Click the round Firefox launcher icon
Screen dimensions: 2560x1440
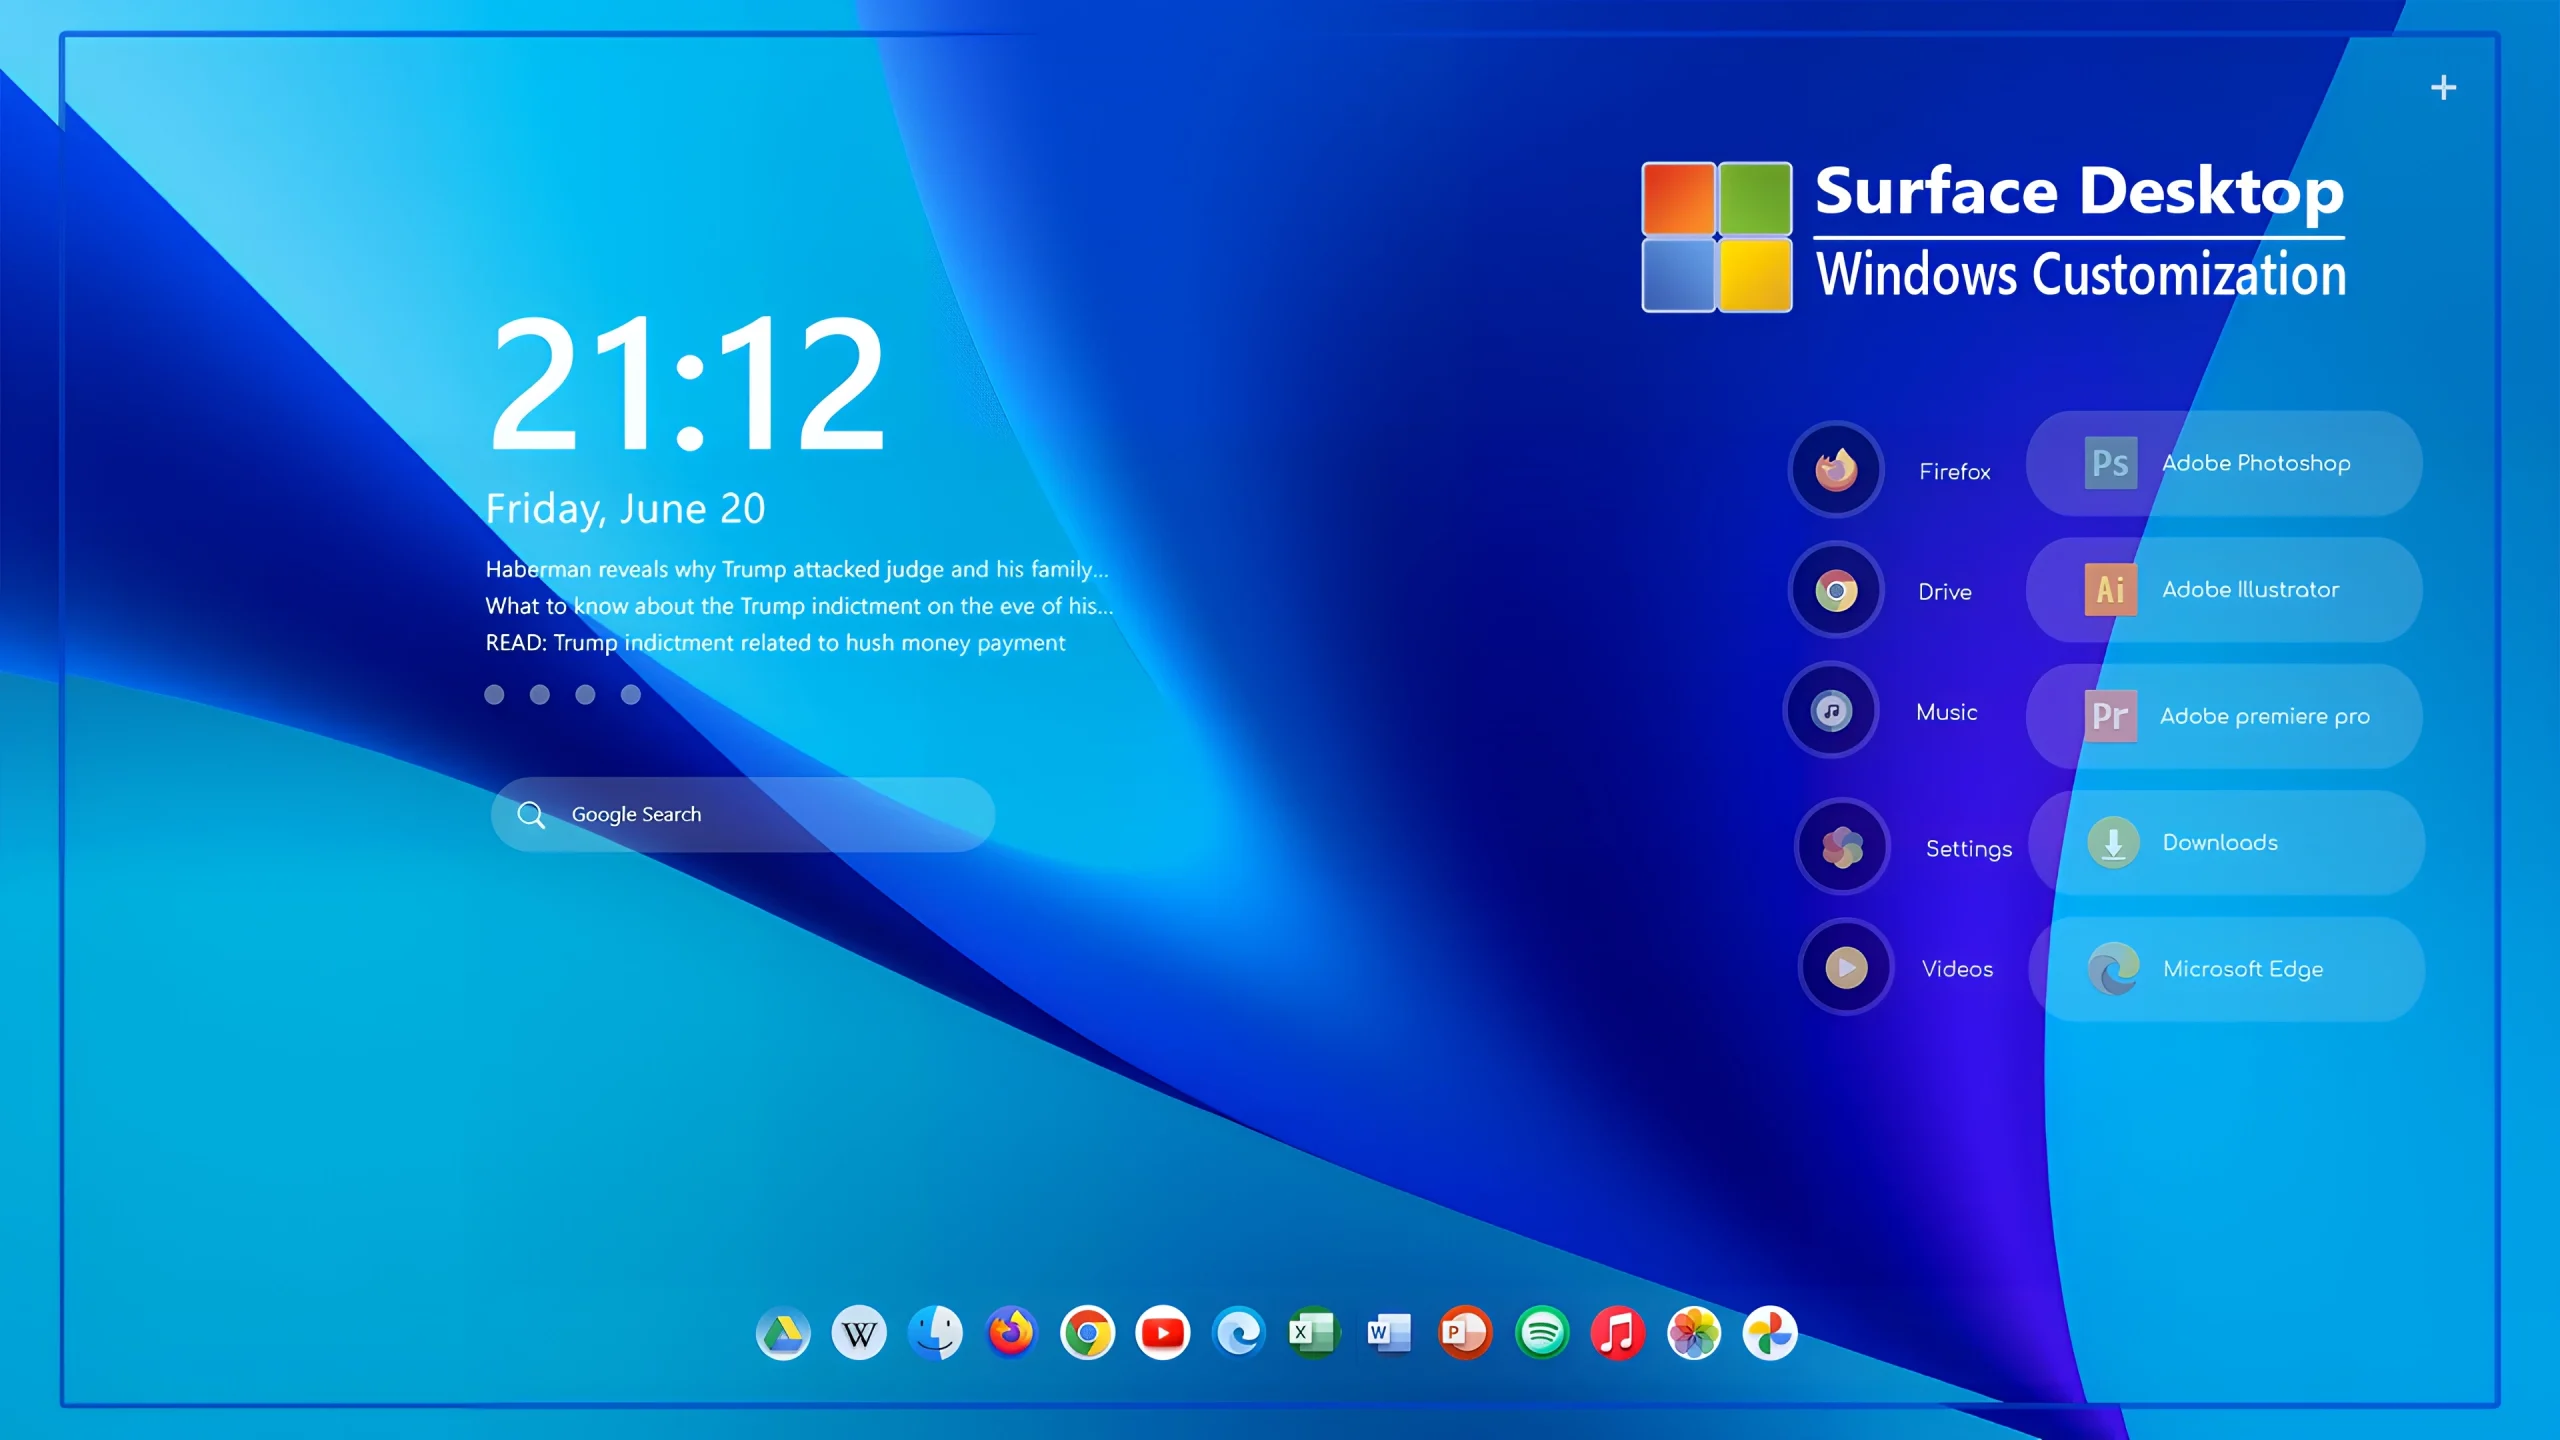(x=1836, y=469)
